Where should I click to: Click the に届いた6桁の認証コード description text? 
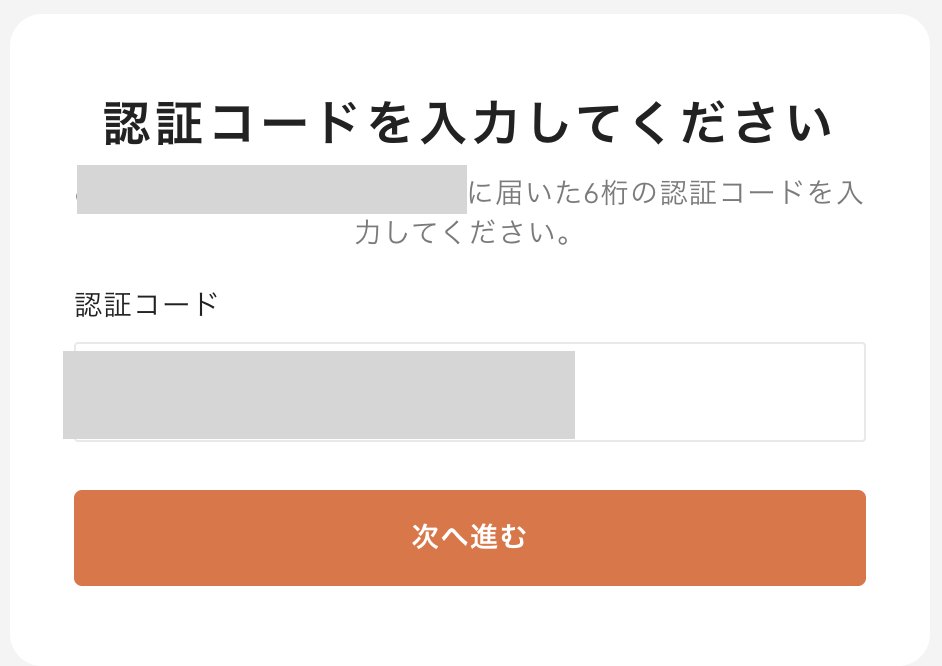coord(664,192)
